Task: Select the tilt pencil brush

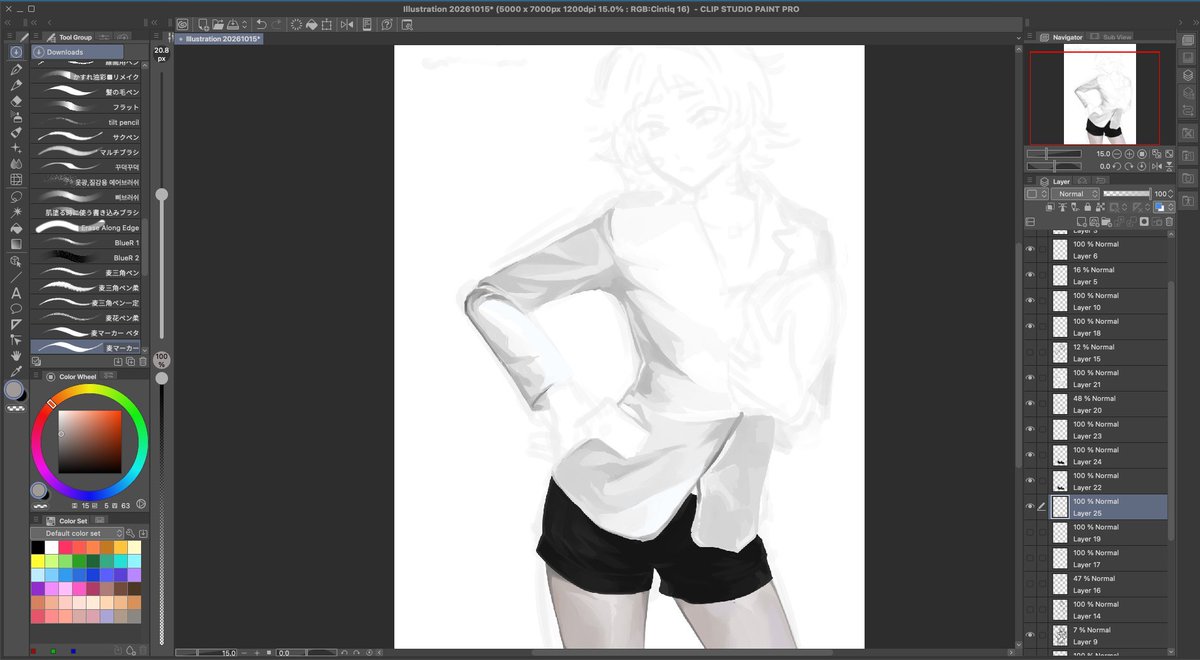Action: pos(85,122)
